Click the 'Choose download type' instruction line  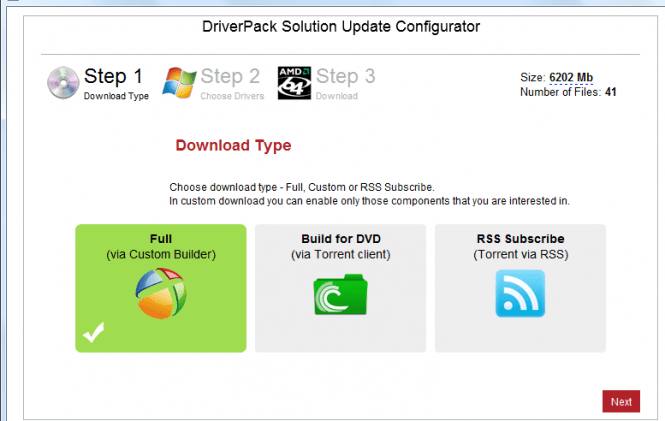point(302,187)
